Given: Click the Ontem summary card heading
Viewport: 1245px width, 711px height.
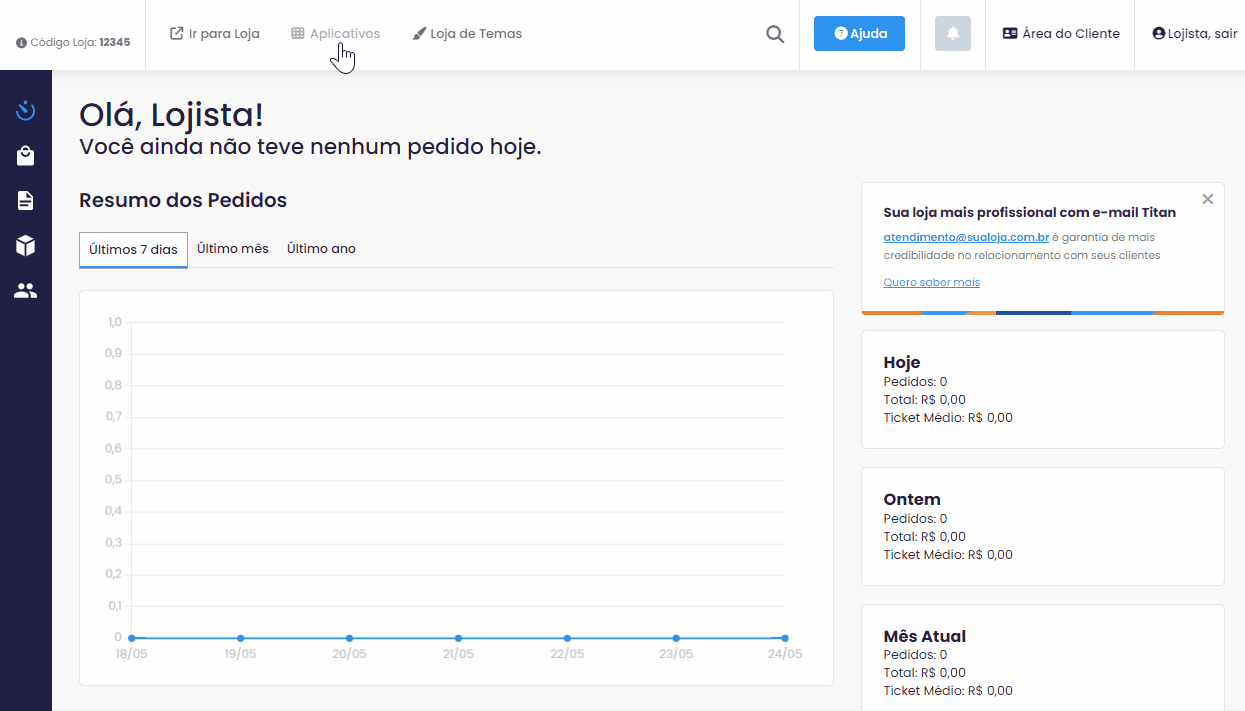Looking at the screenshot, I should pyautogui.click(x=912, y=499).
